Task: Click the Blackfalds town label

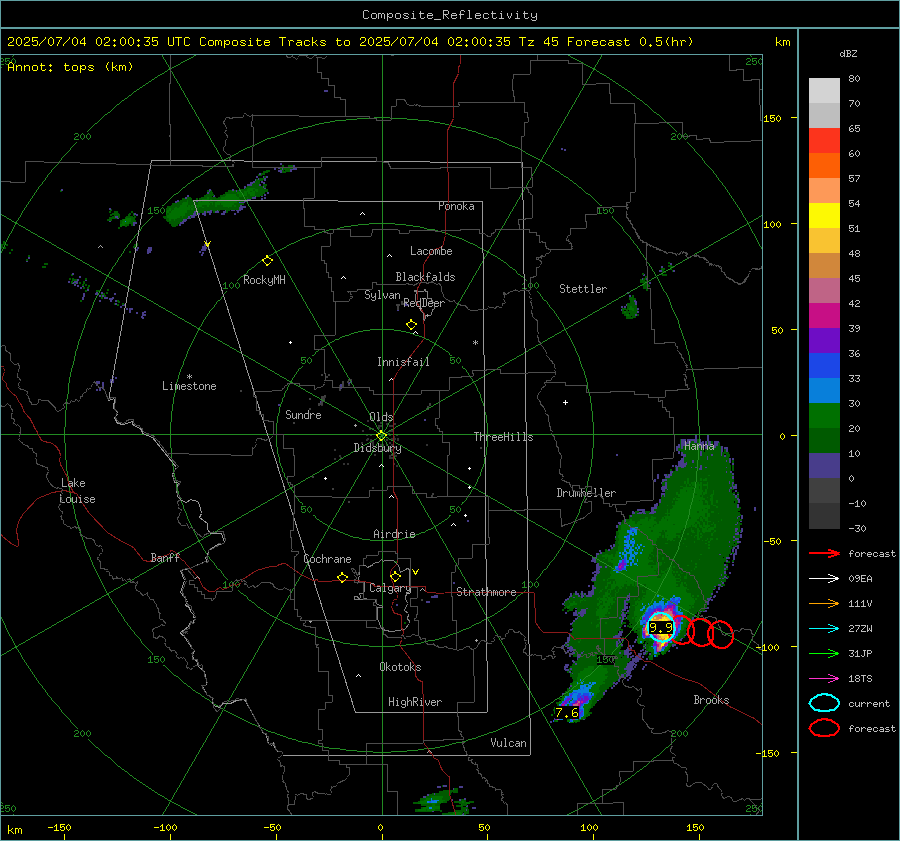Action: 425,277
